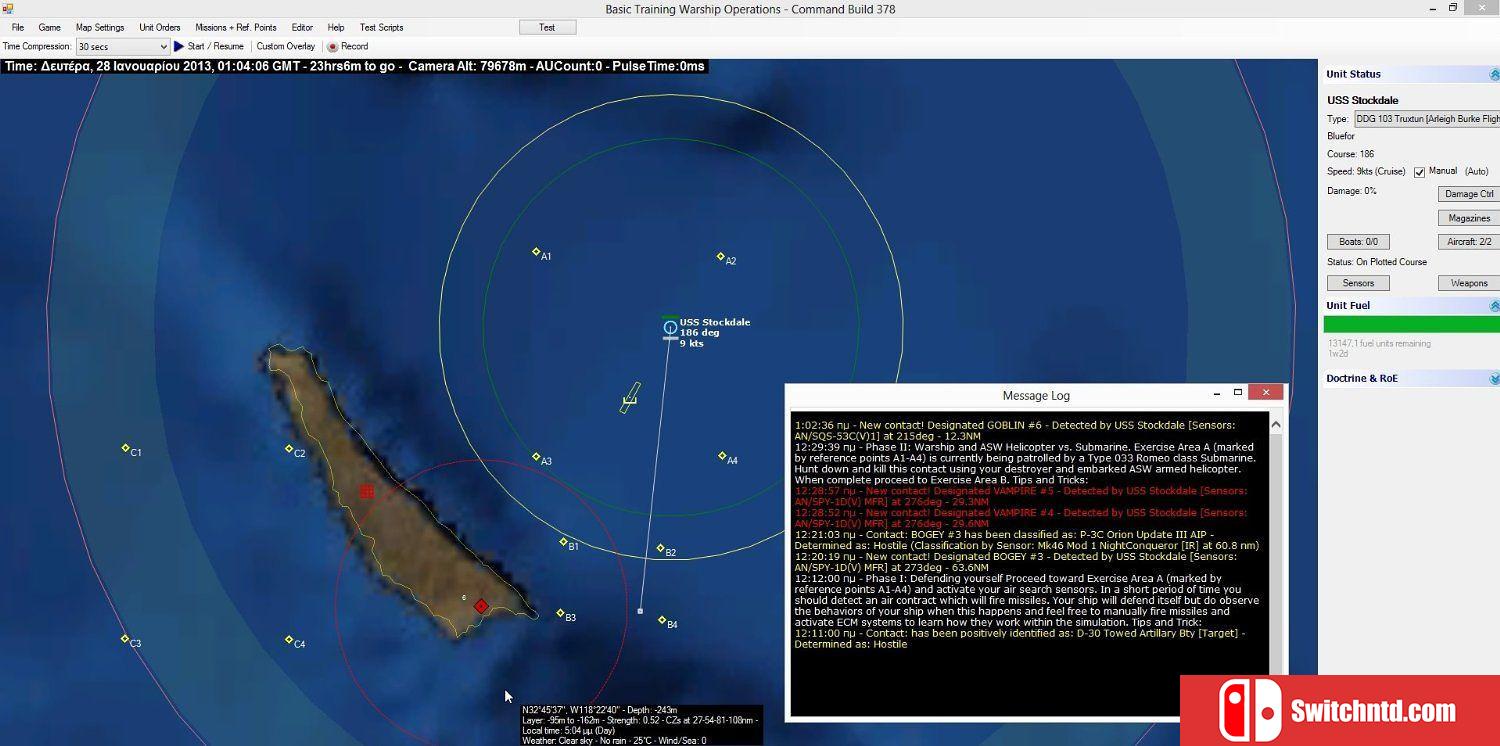Click reference point C4 marker
1500x746 pixels.
[x=289, y=639]
